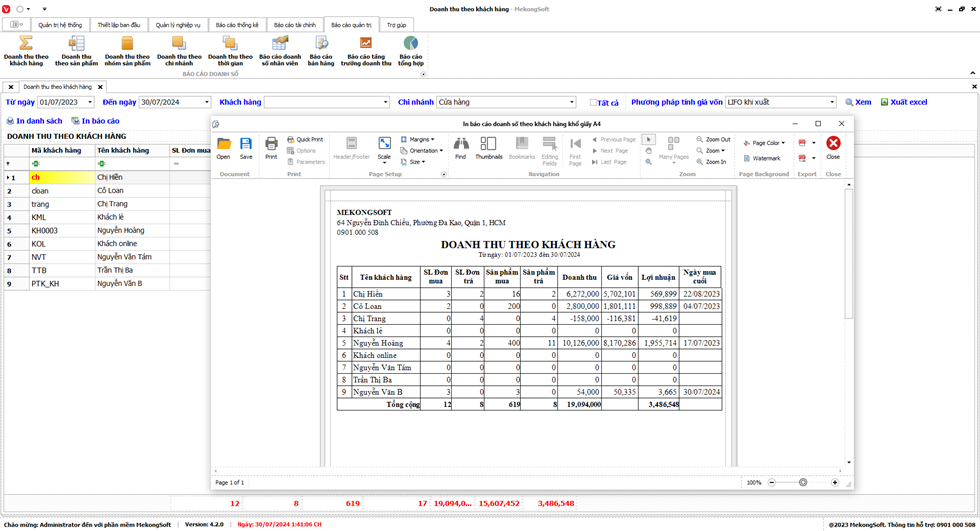Open Báo cáo doanh số nhân viên
This screenshot has width=980, height=531.
279,49
